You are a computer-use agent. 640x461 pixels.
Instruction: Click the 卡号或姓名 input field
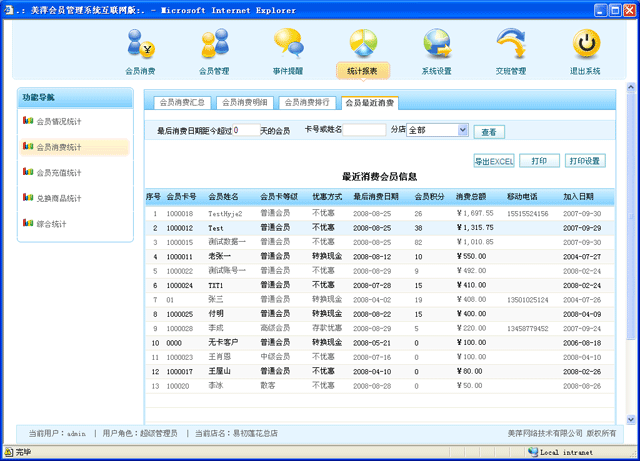[364, 130]
